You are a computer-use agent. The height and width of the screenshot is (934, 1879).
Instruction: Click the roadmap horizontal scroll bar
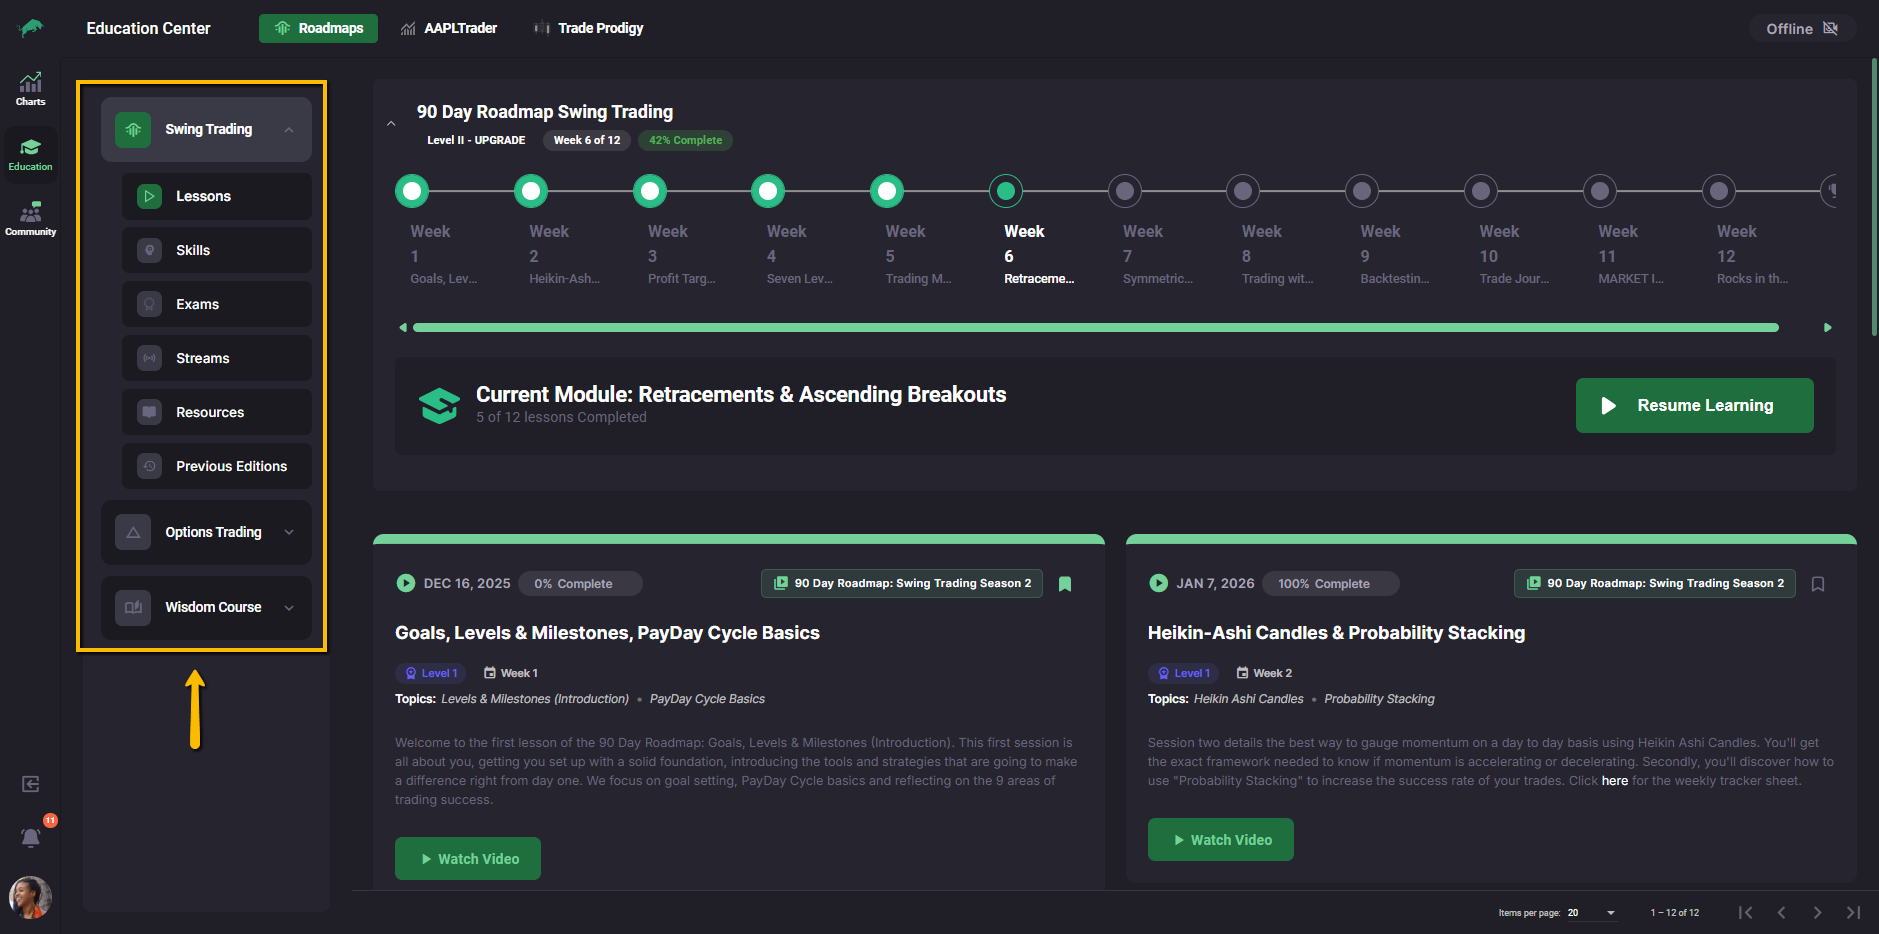click(1095, 327)
